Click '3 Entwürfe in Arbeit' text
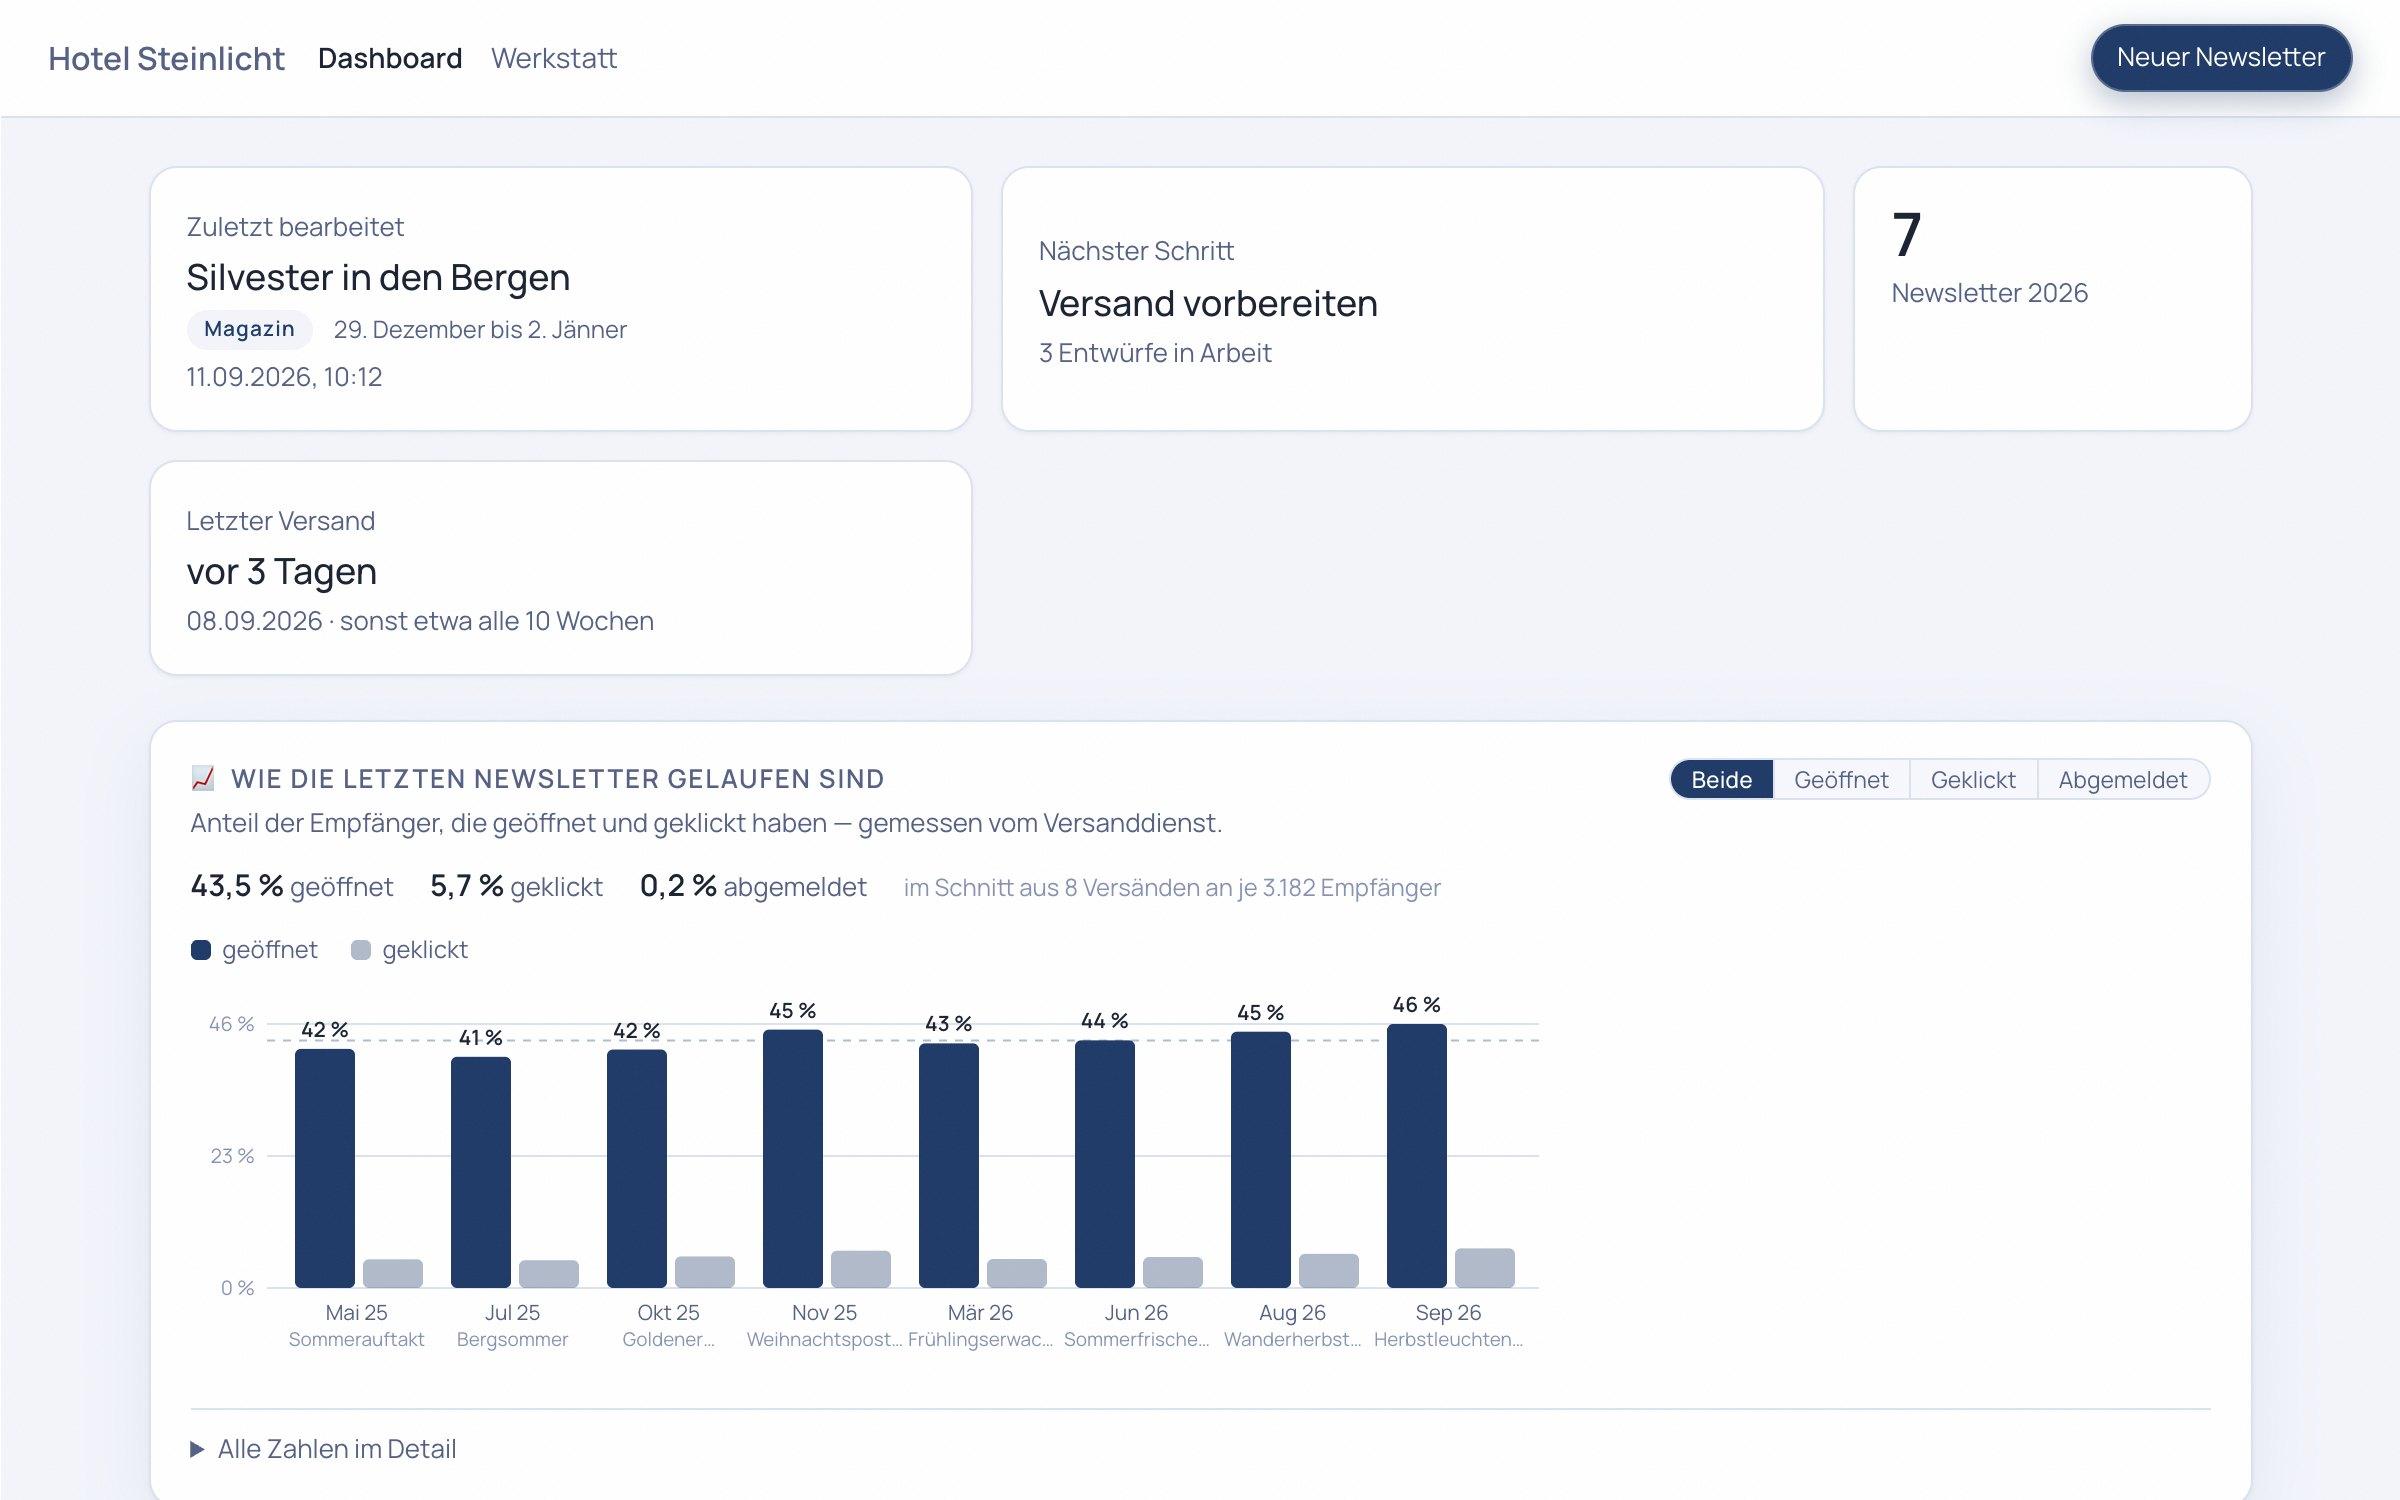The image size is (2400, 1500). pos(1155,353)
